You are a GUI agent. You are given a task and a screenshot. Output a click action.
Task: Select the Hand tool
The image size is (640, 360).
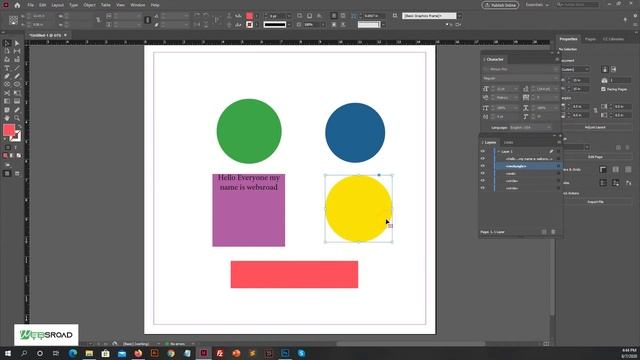coord(7,118)
